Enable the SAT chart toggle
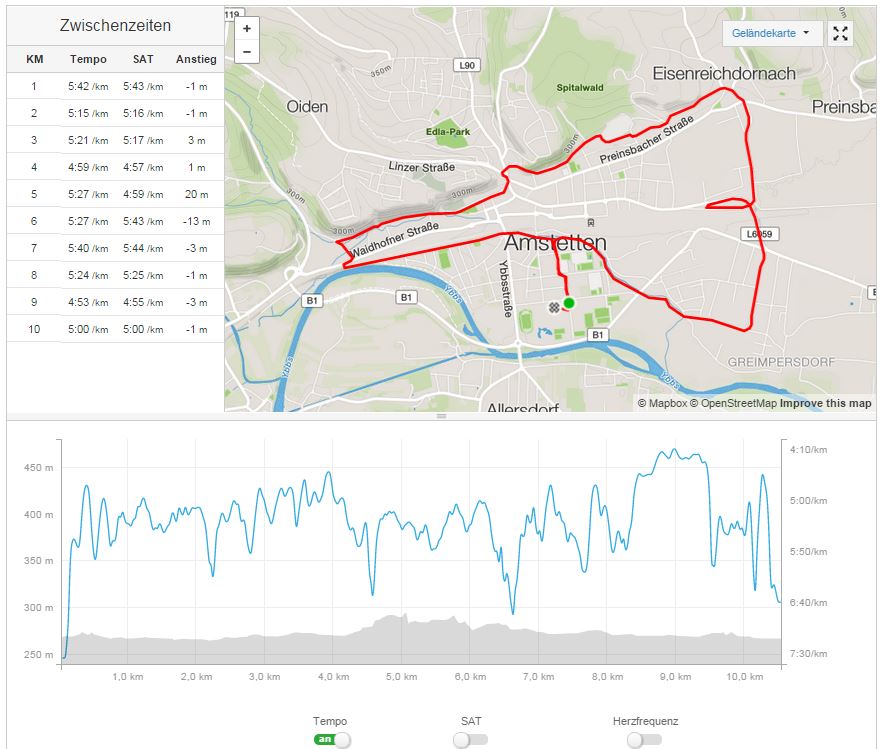 [x=470, y=740]
